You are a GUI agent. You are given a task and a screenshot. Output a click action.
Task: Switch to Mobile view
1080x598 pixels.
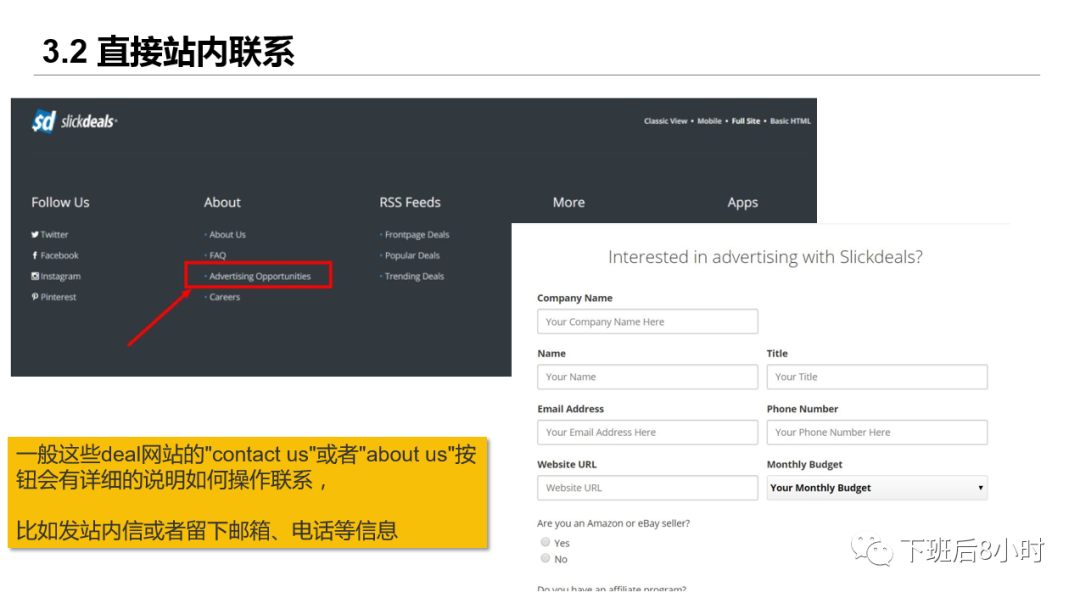tap(710, 120)
